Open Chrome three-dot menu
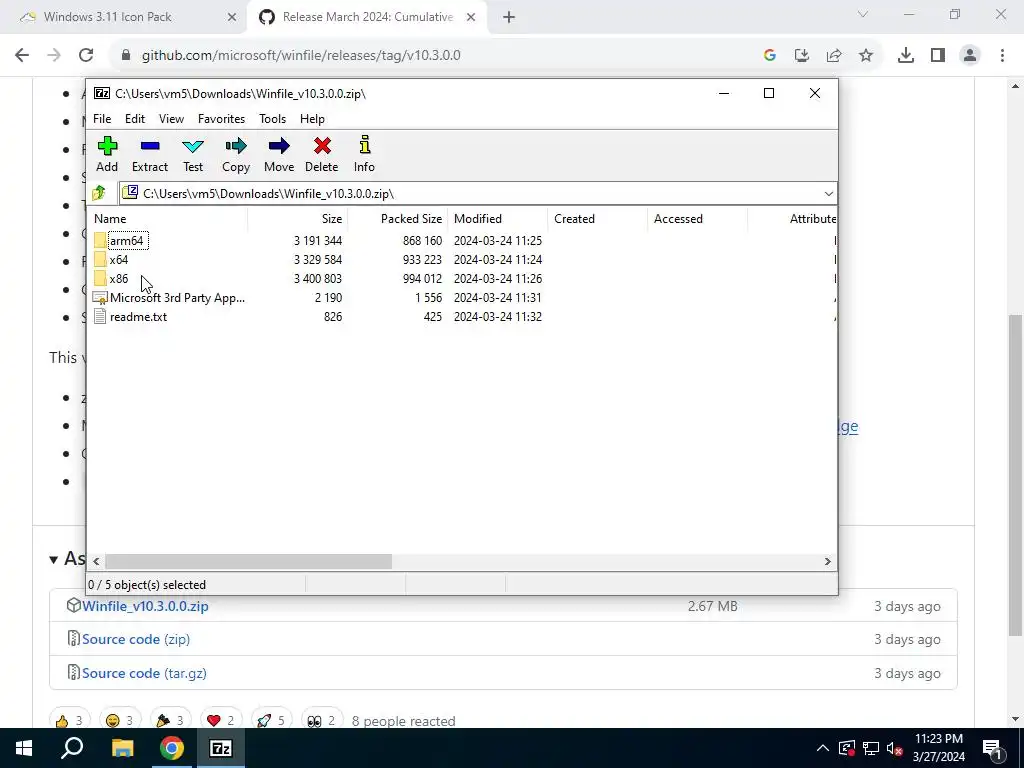 click(1002, 56)
